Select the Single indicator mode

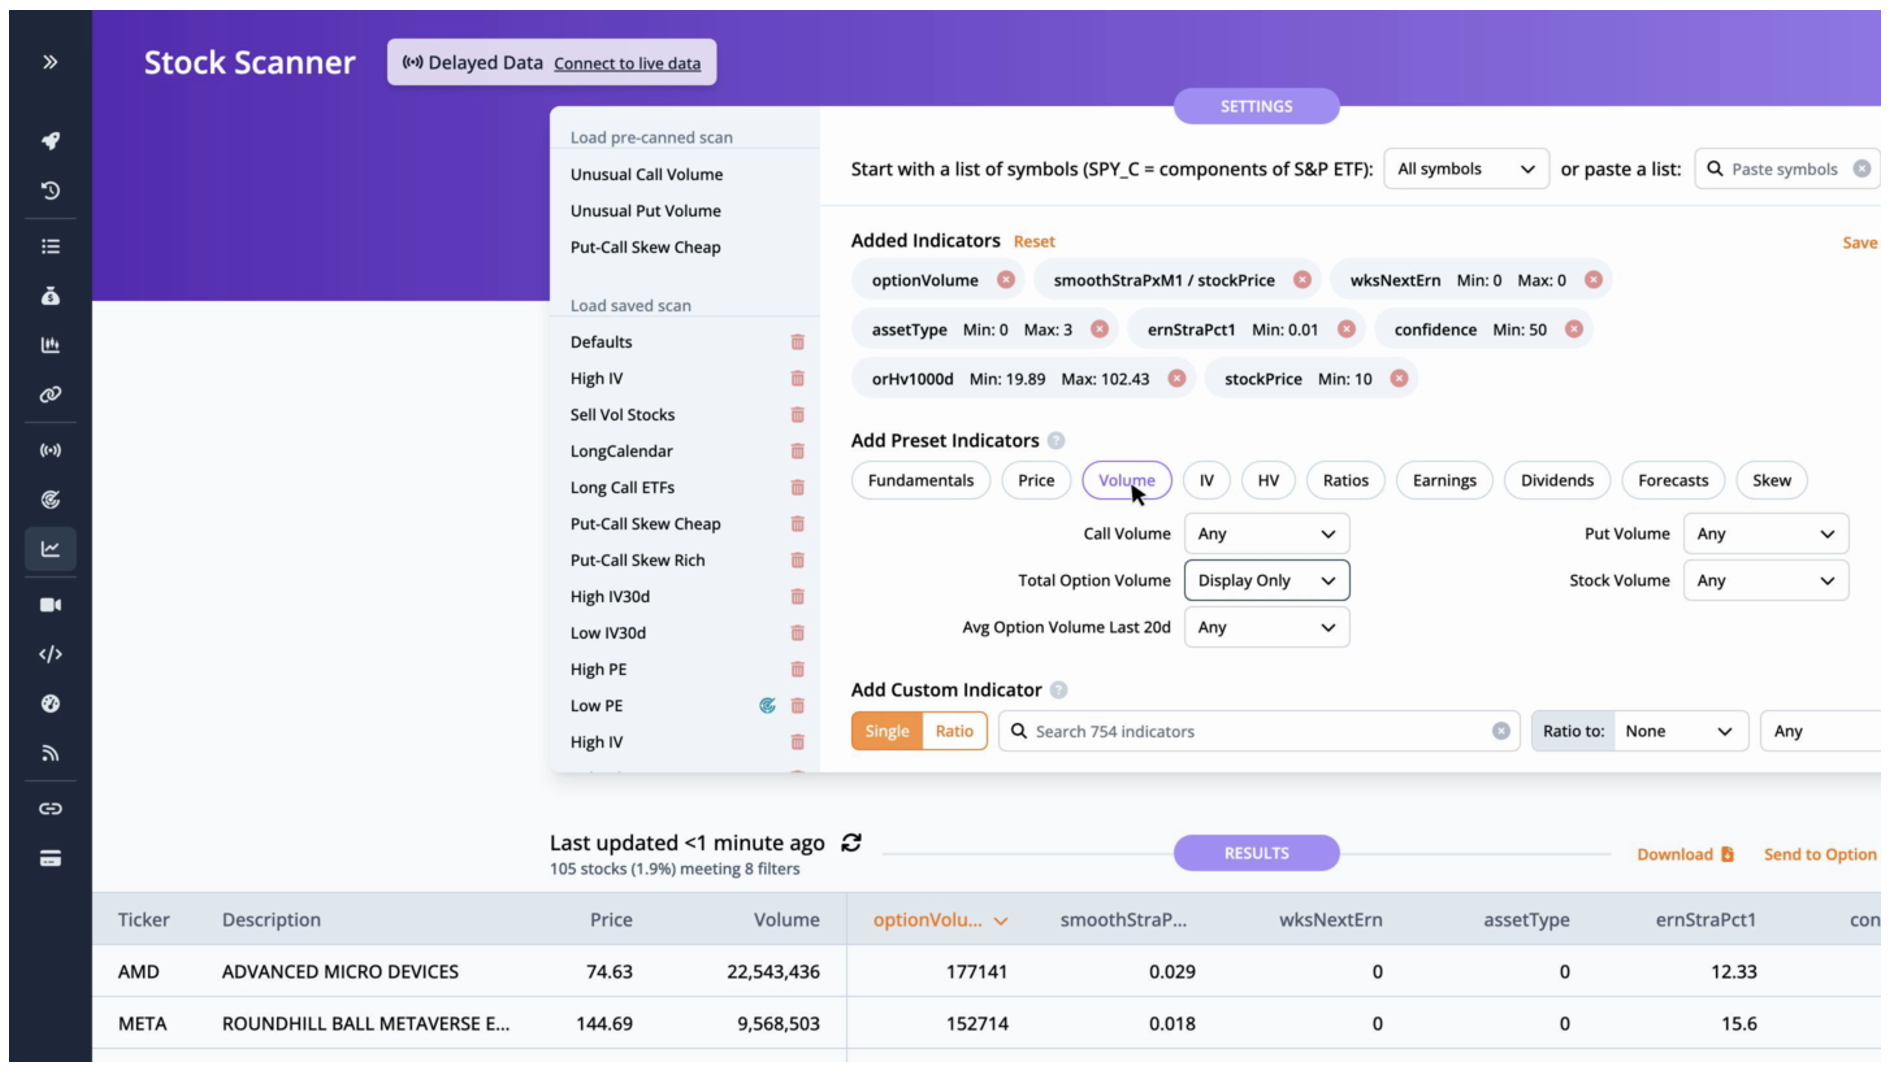(x=886, y=731)
